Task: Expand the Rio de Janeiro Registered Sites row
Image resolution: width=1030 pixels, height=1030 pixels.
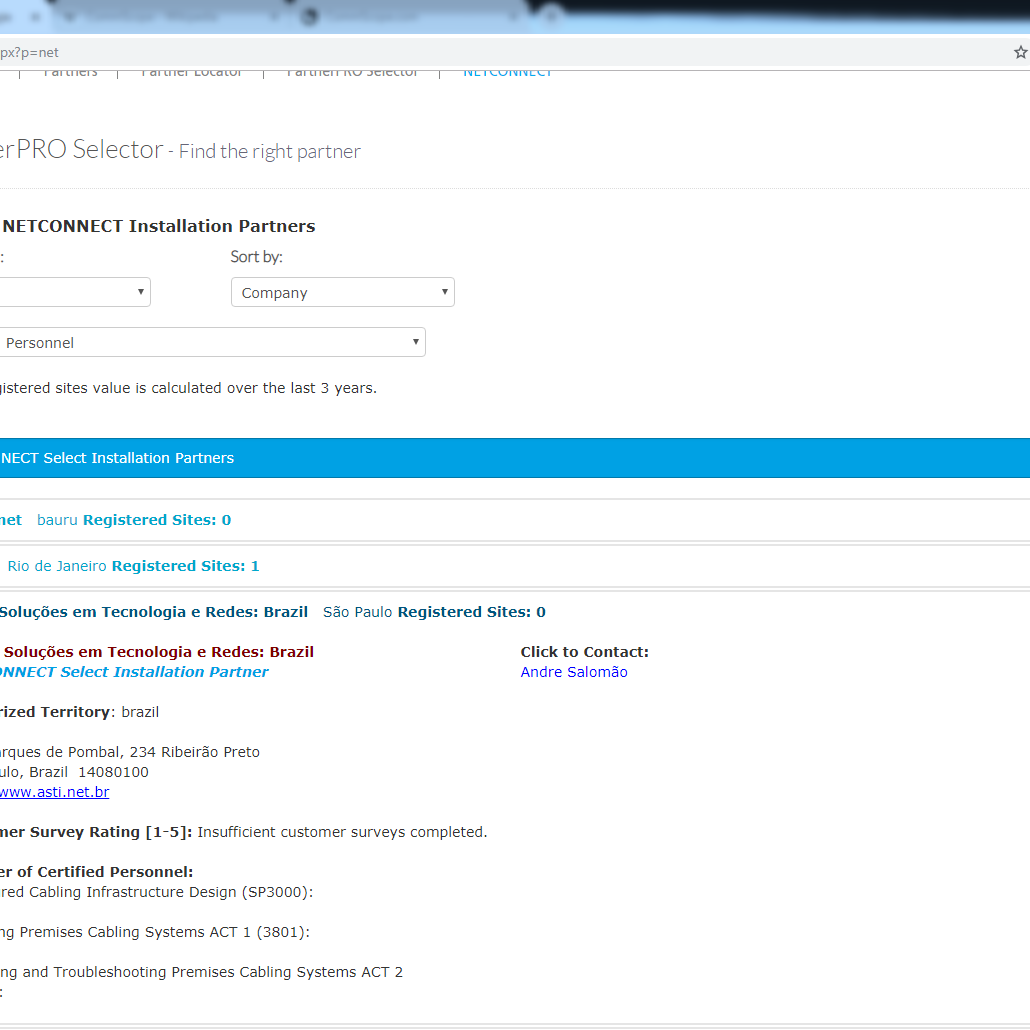Action: pos(515,566)
